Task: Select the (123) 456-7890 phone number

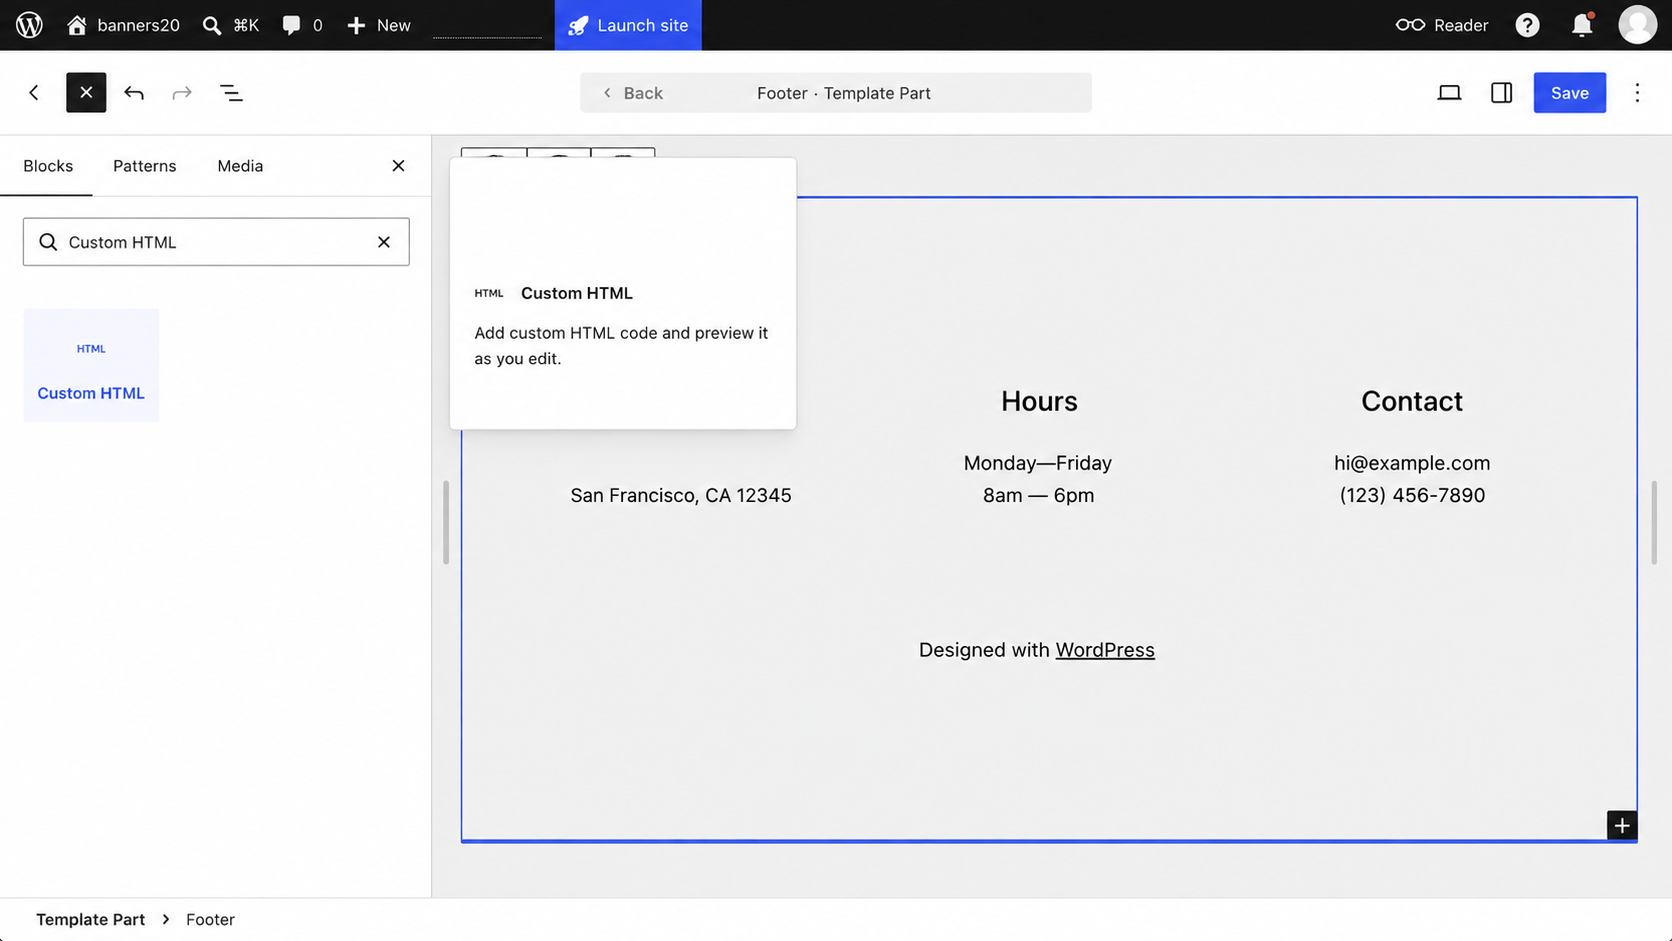Action: (1412, 495)
